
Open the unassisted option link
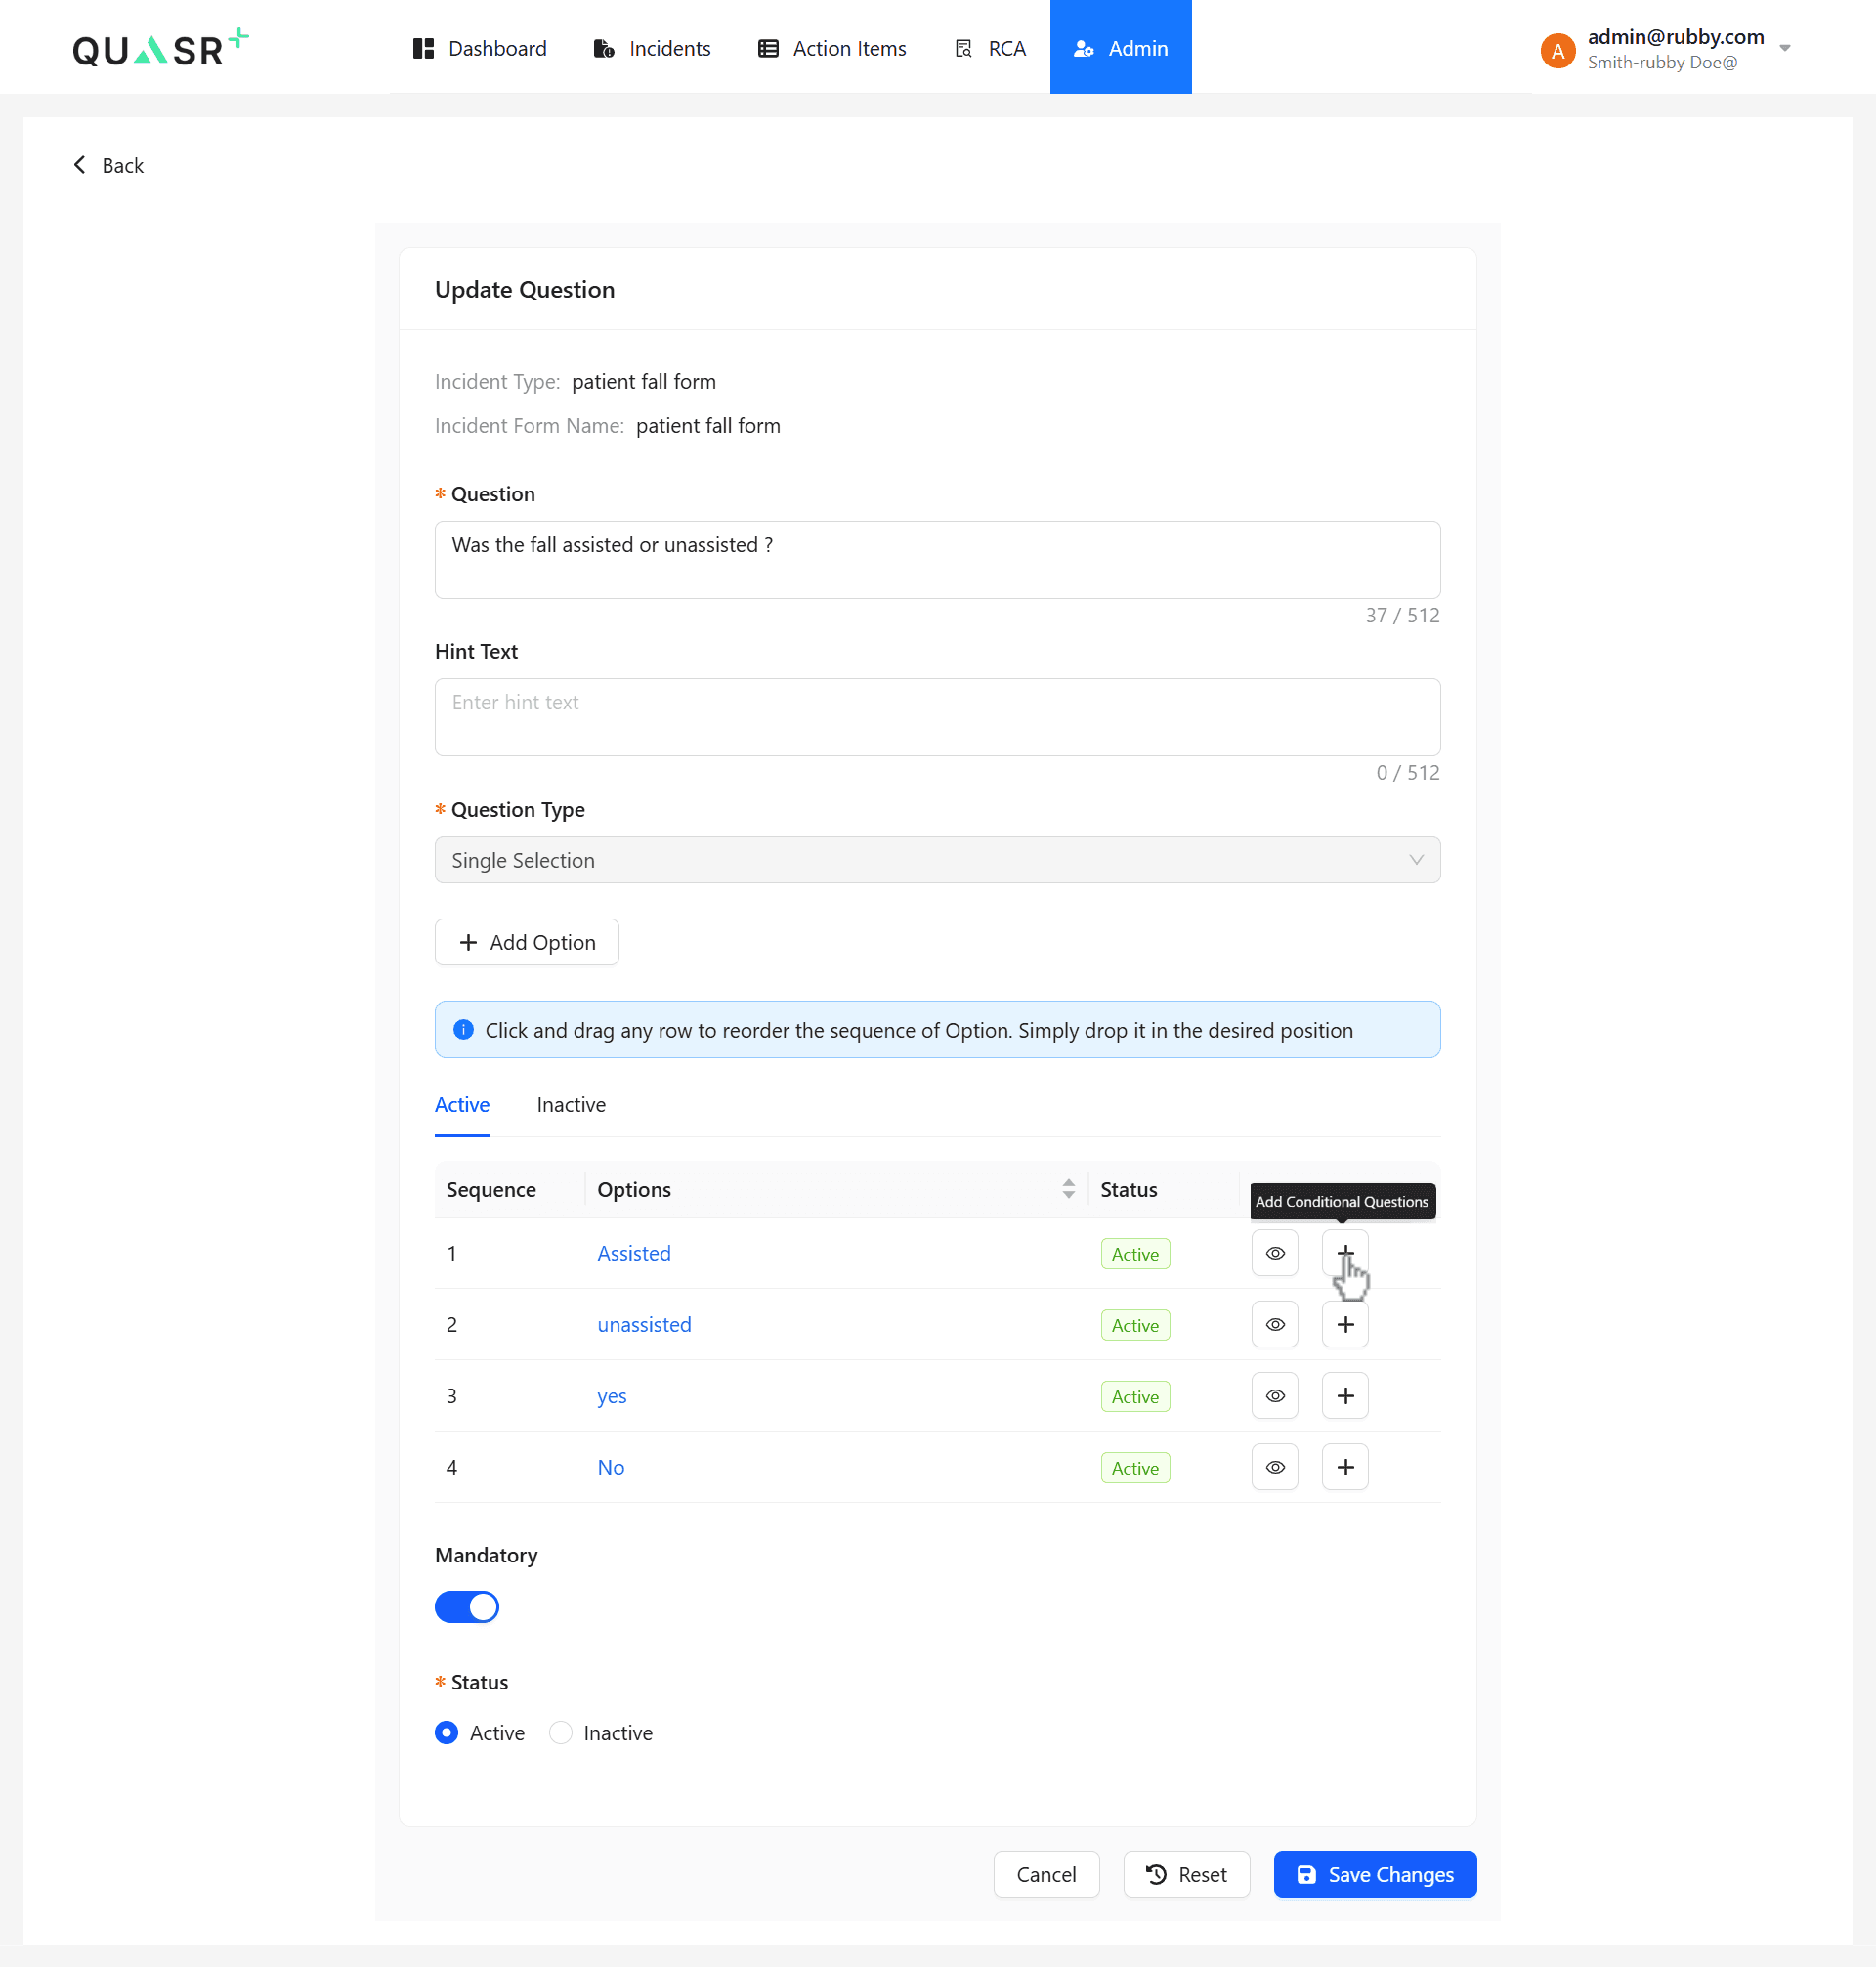pos(644,1324)
